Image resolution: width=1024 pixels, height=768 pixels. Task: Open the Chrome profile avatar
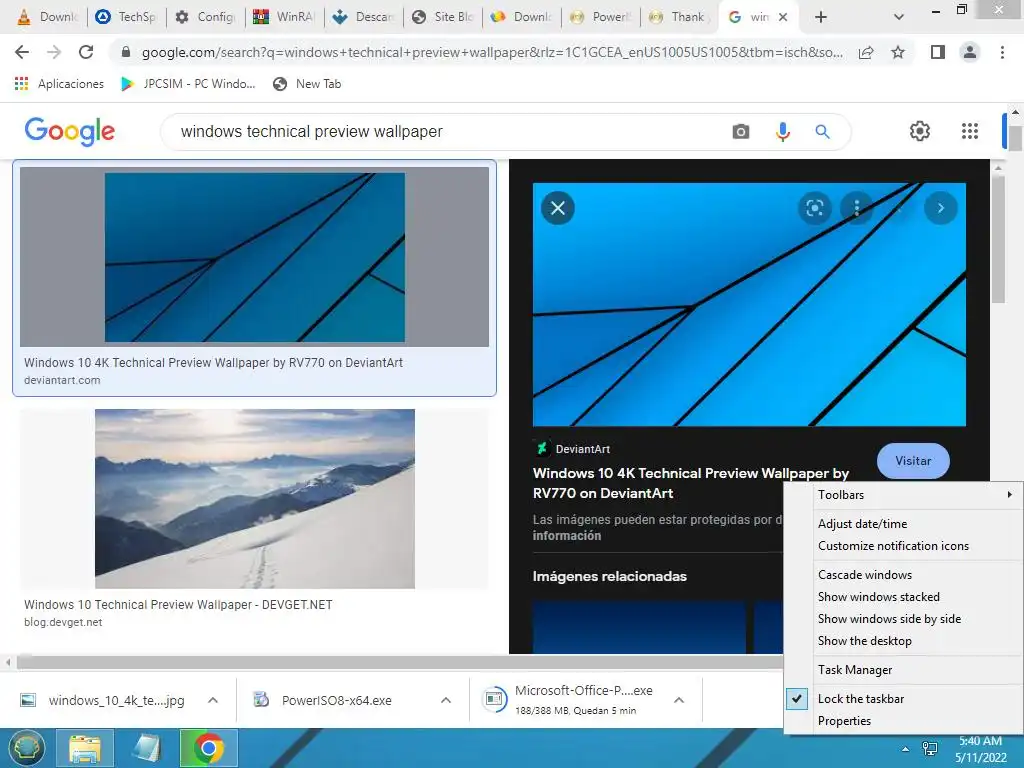[970, 52]
